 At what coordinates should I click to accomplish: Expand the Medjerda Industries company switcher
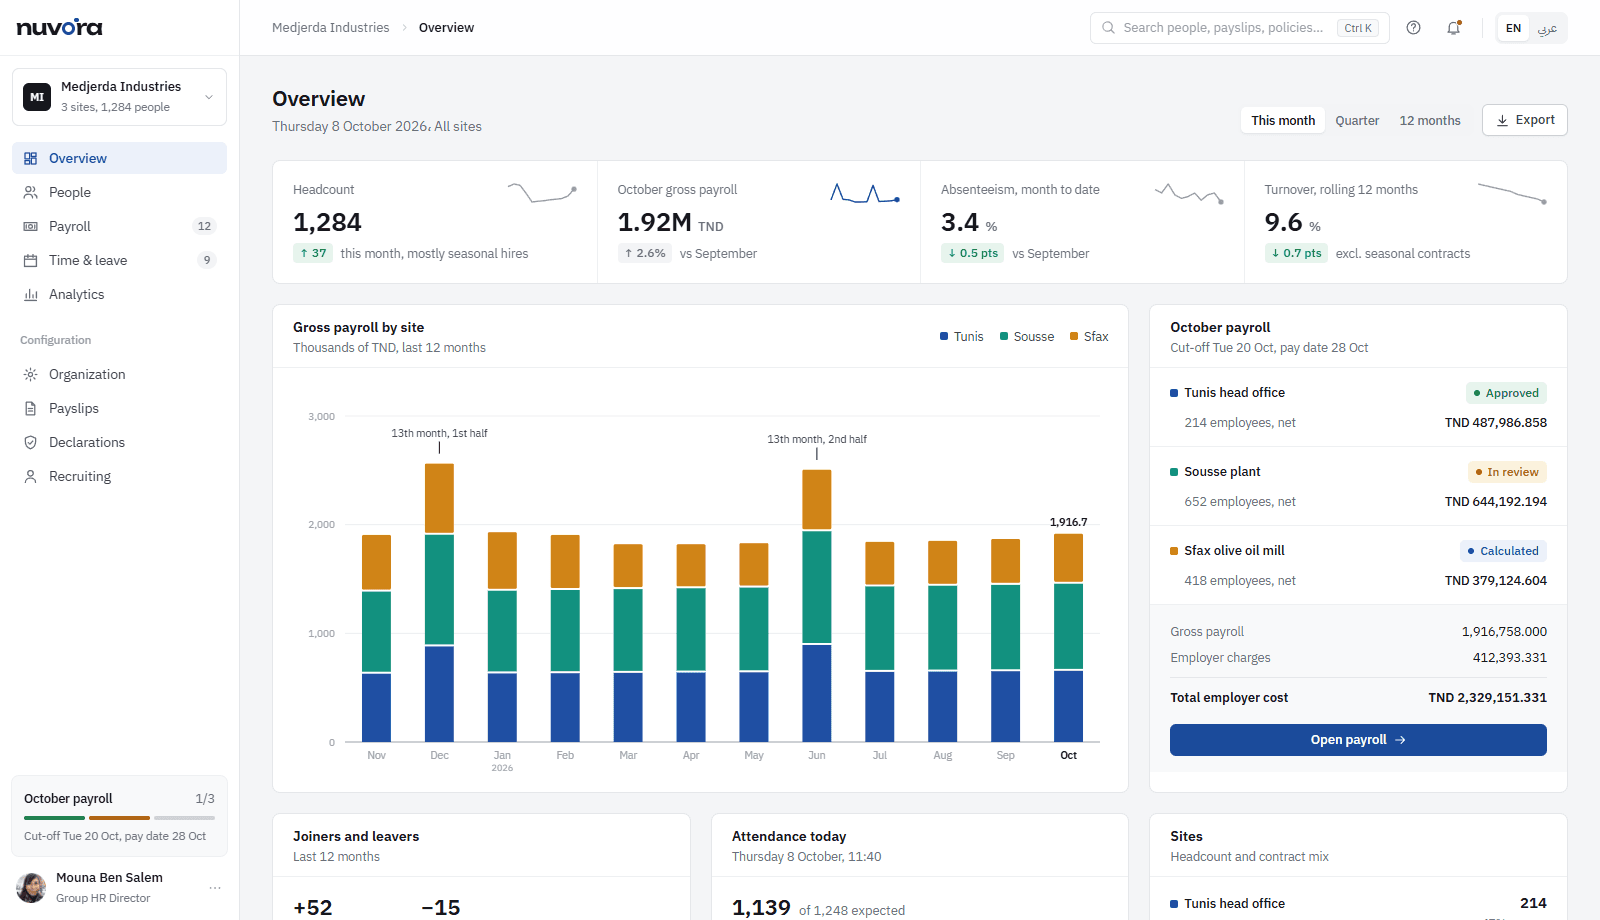coord(119,97)
